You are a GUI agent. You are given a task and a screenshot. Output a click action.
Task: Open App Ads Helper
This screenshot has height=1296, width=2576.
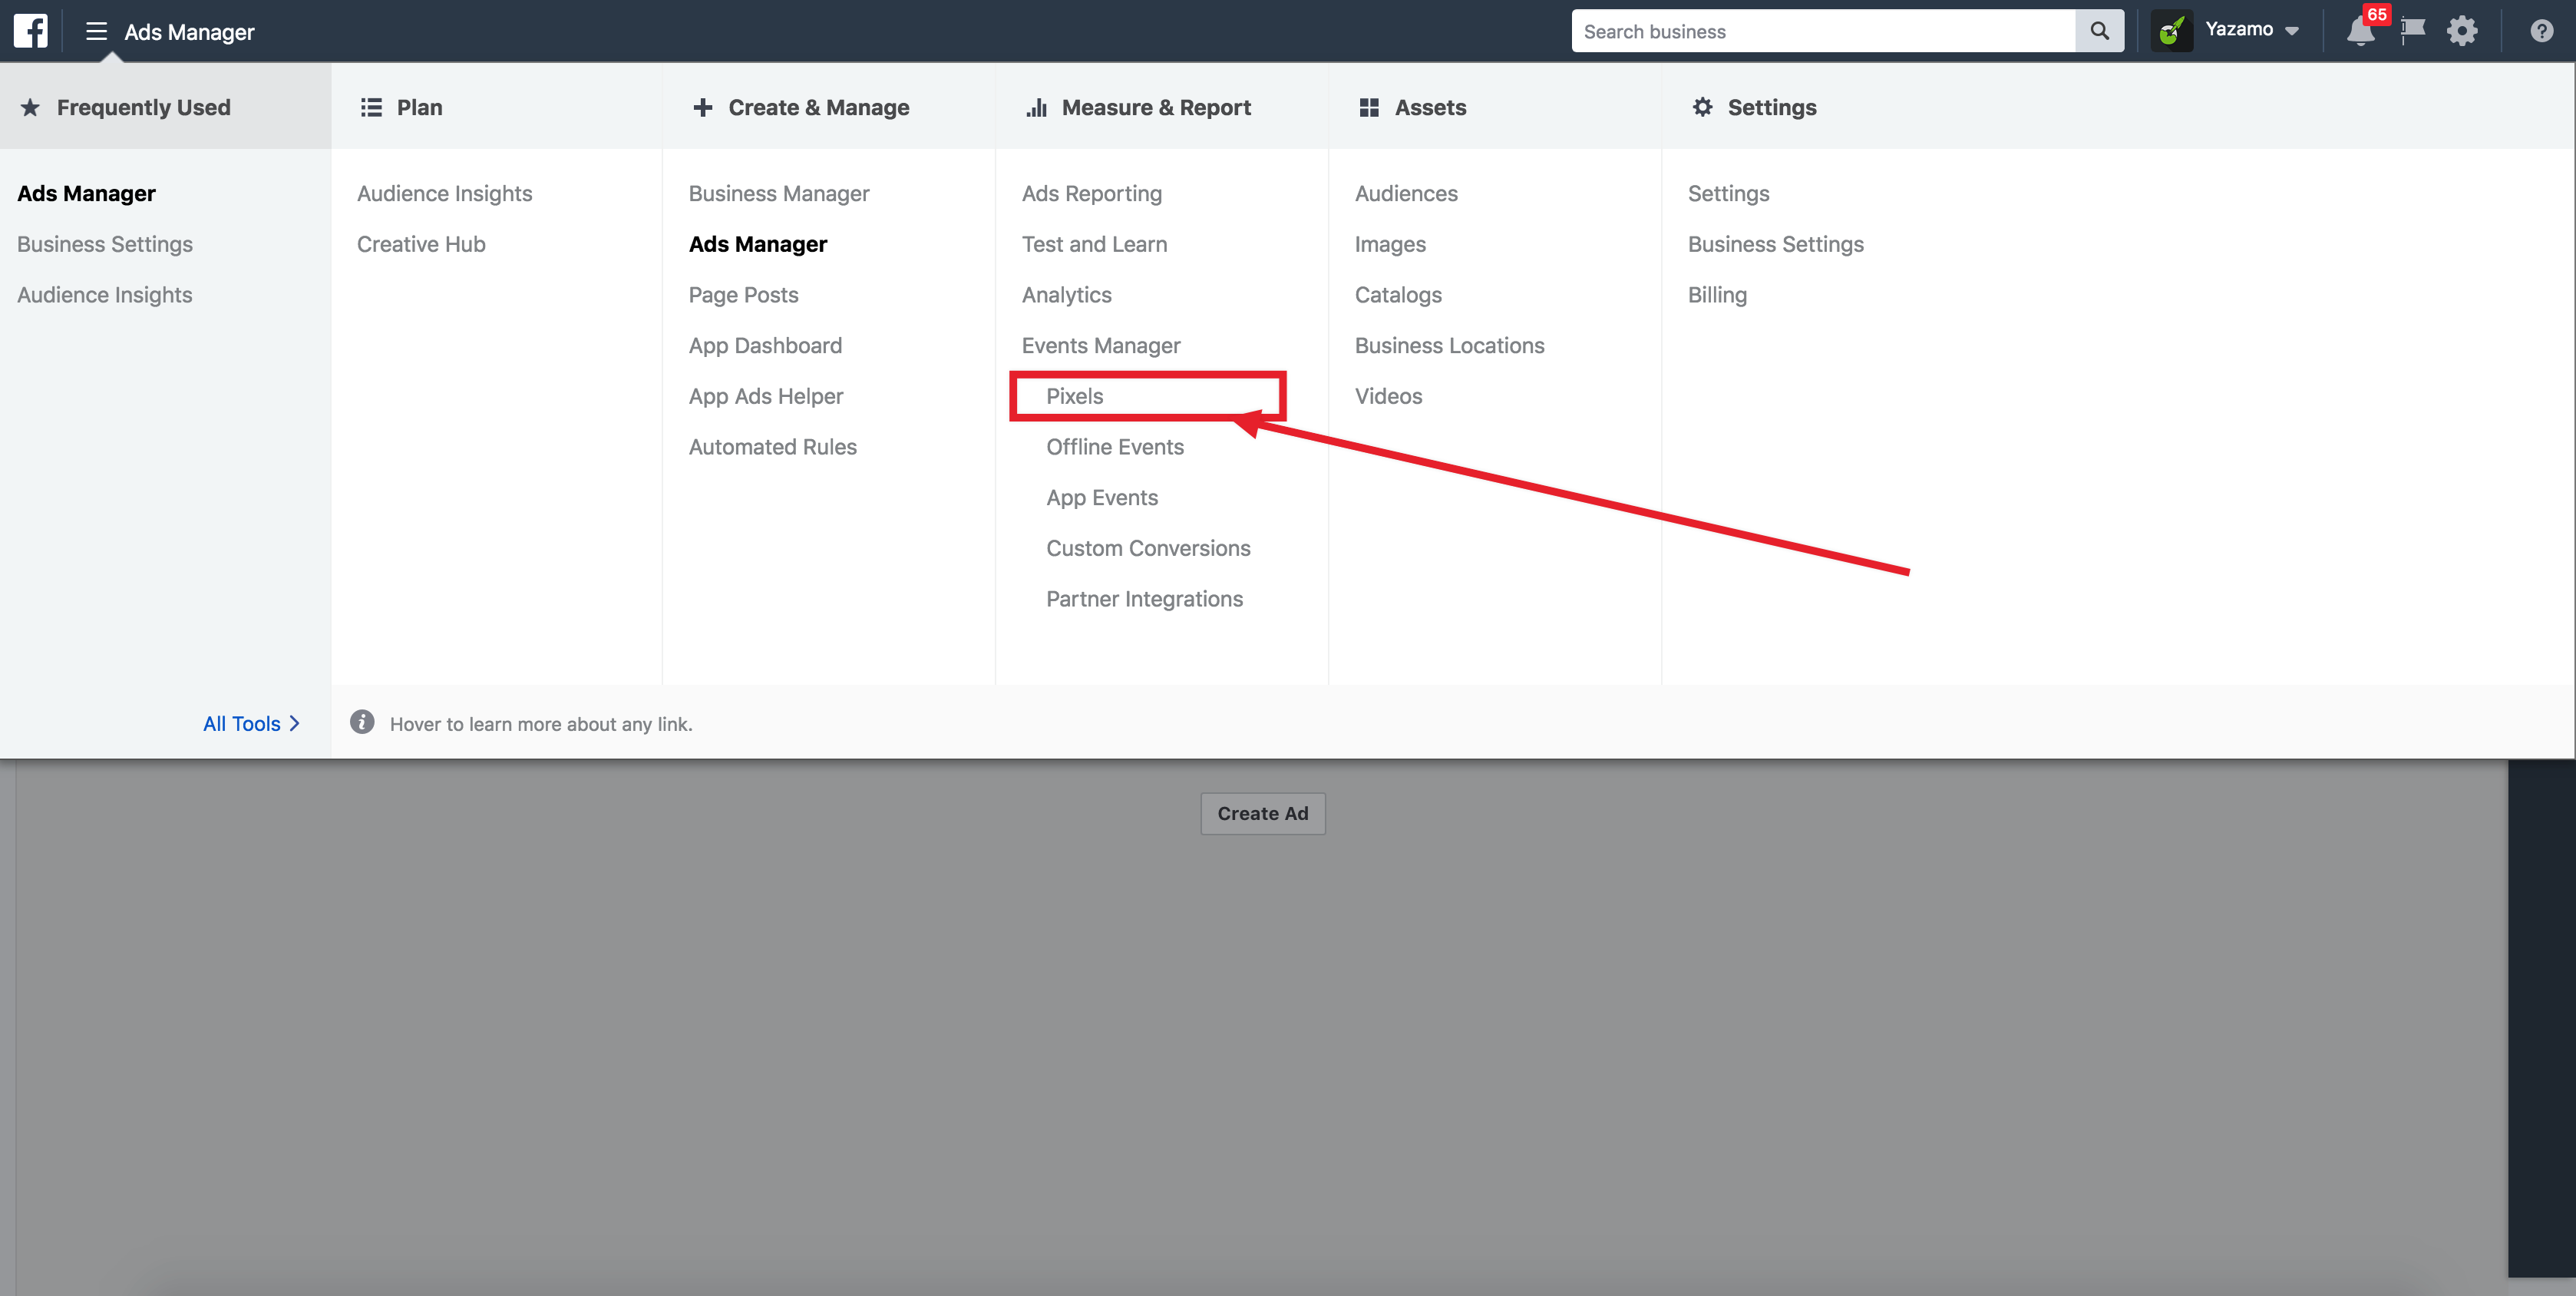click(766, 396)
